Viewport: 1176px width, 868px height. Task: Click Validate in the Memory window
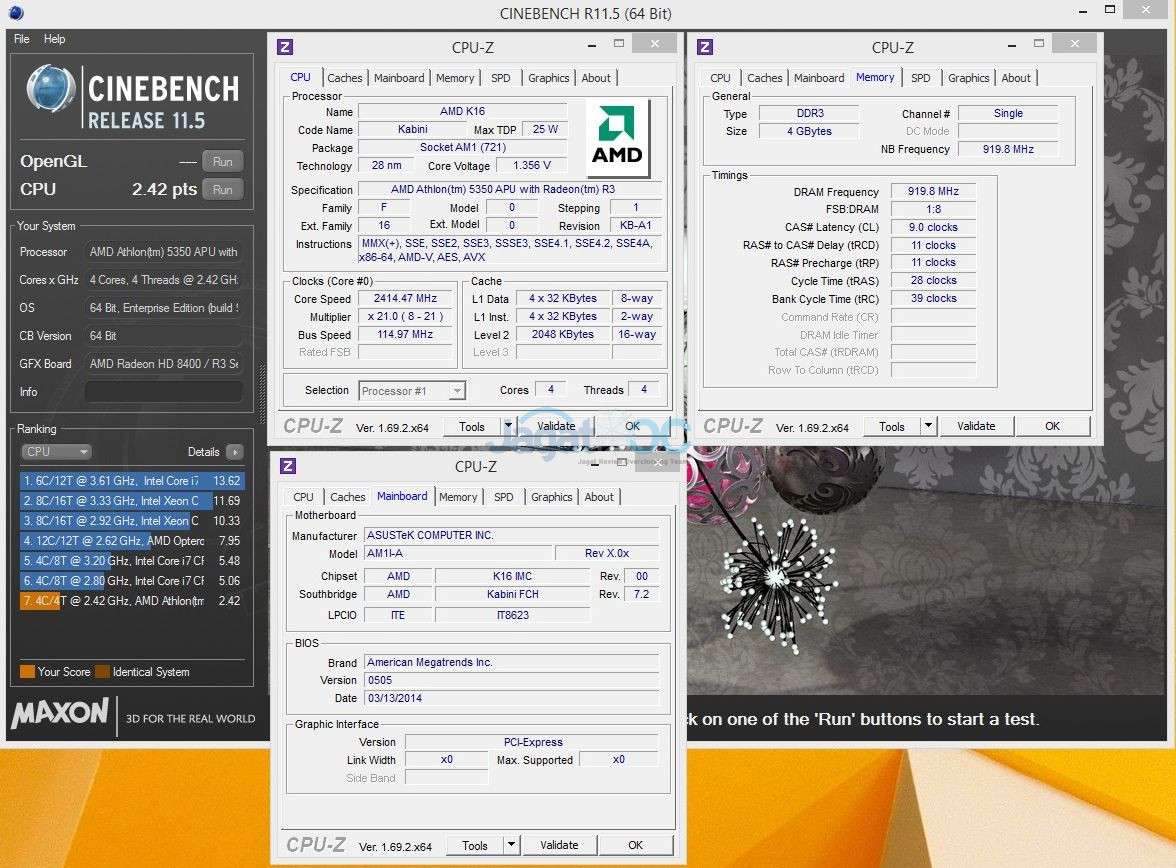click(x=975, y=426)
